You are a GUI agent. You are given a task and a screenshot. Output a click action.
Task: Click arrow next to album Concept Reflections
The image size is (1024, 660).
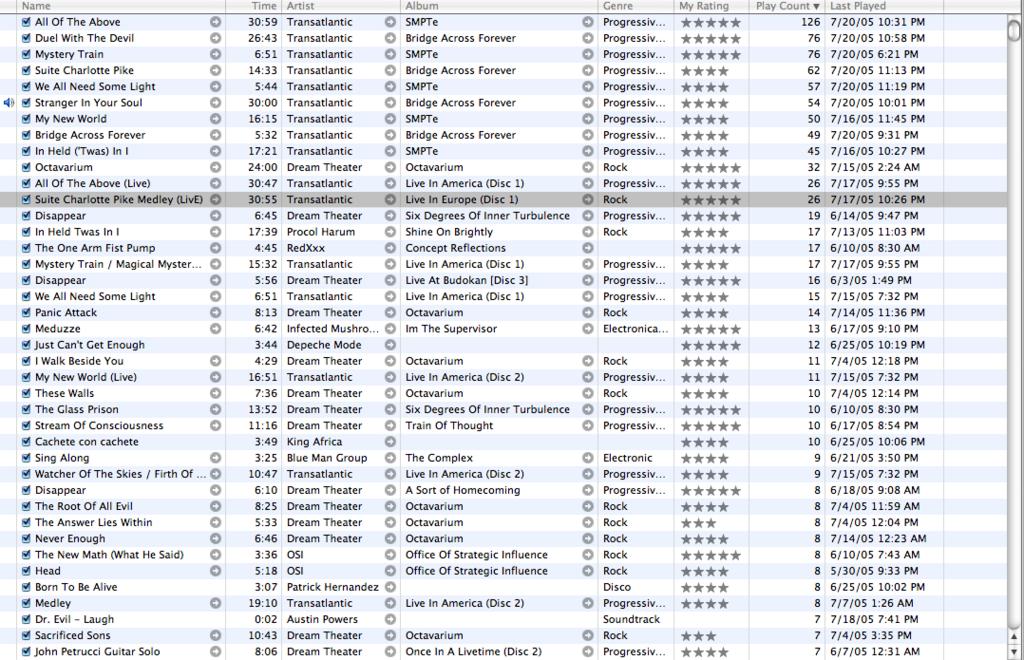click(588, 248)
